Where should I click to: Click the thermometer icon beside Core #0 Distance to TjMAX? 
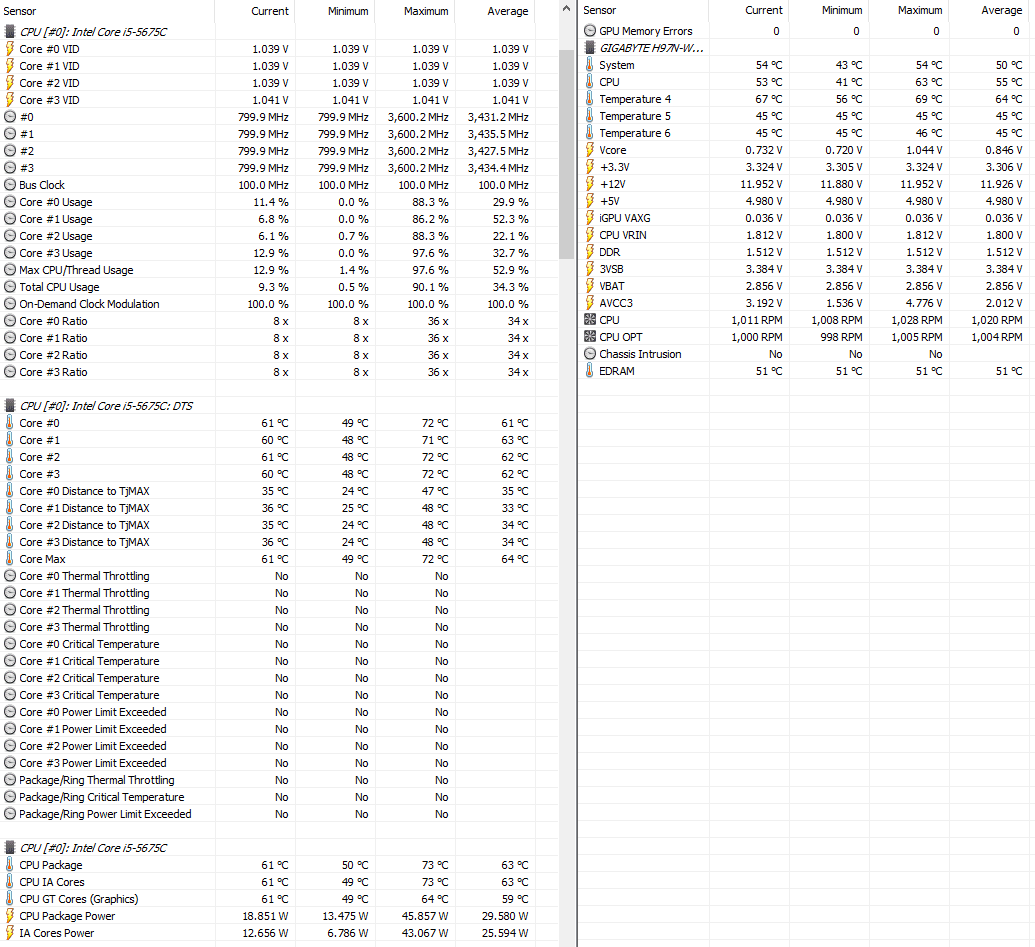click(x=10, y=491)
